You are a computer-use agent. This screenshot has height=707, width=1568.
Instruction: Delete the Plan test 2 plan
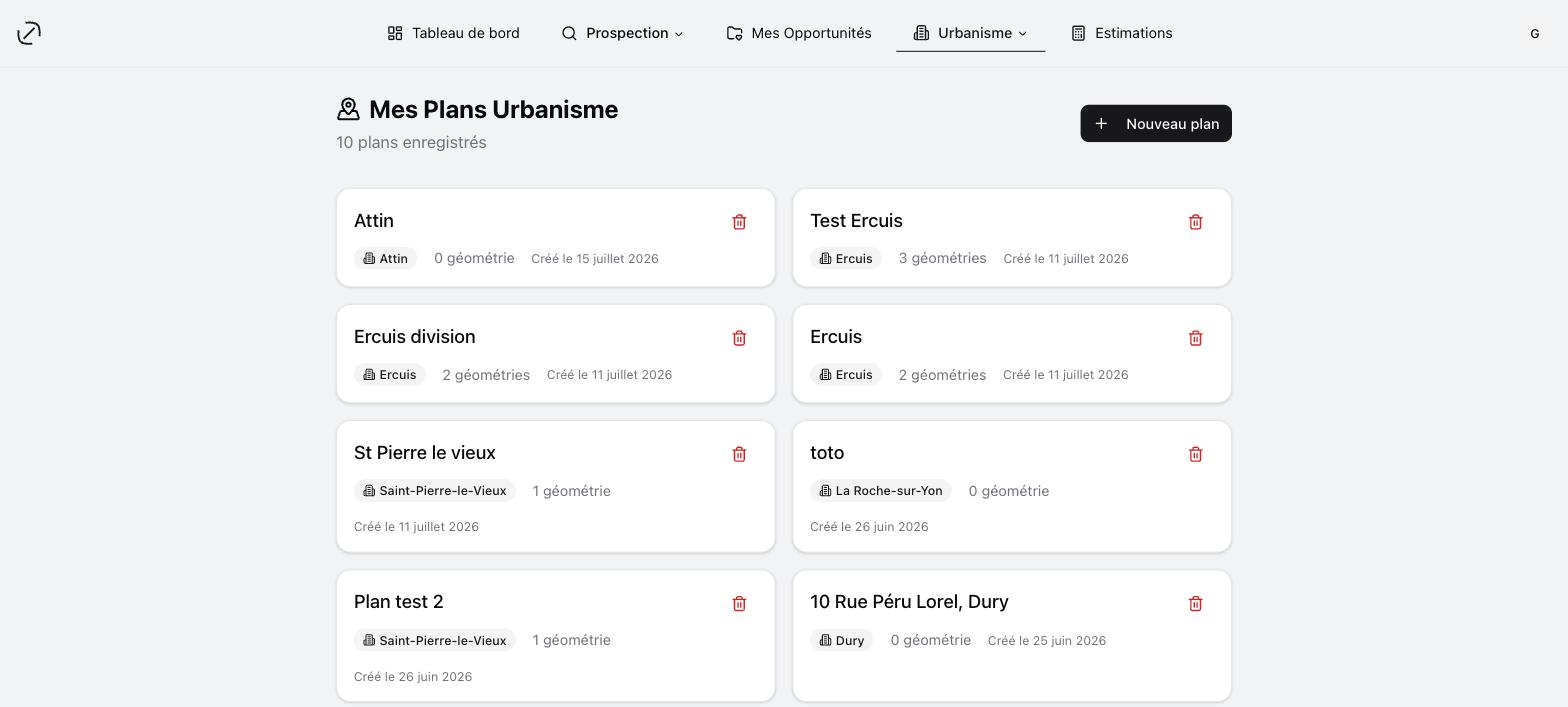pyautogui.click(x=739, y=603)
